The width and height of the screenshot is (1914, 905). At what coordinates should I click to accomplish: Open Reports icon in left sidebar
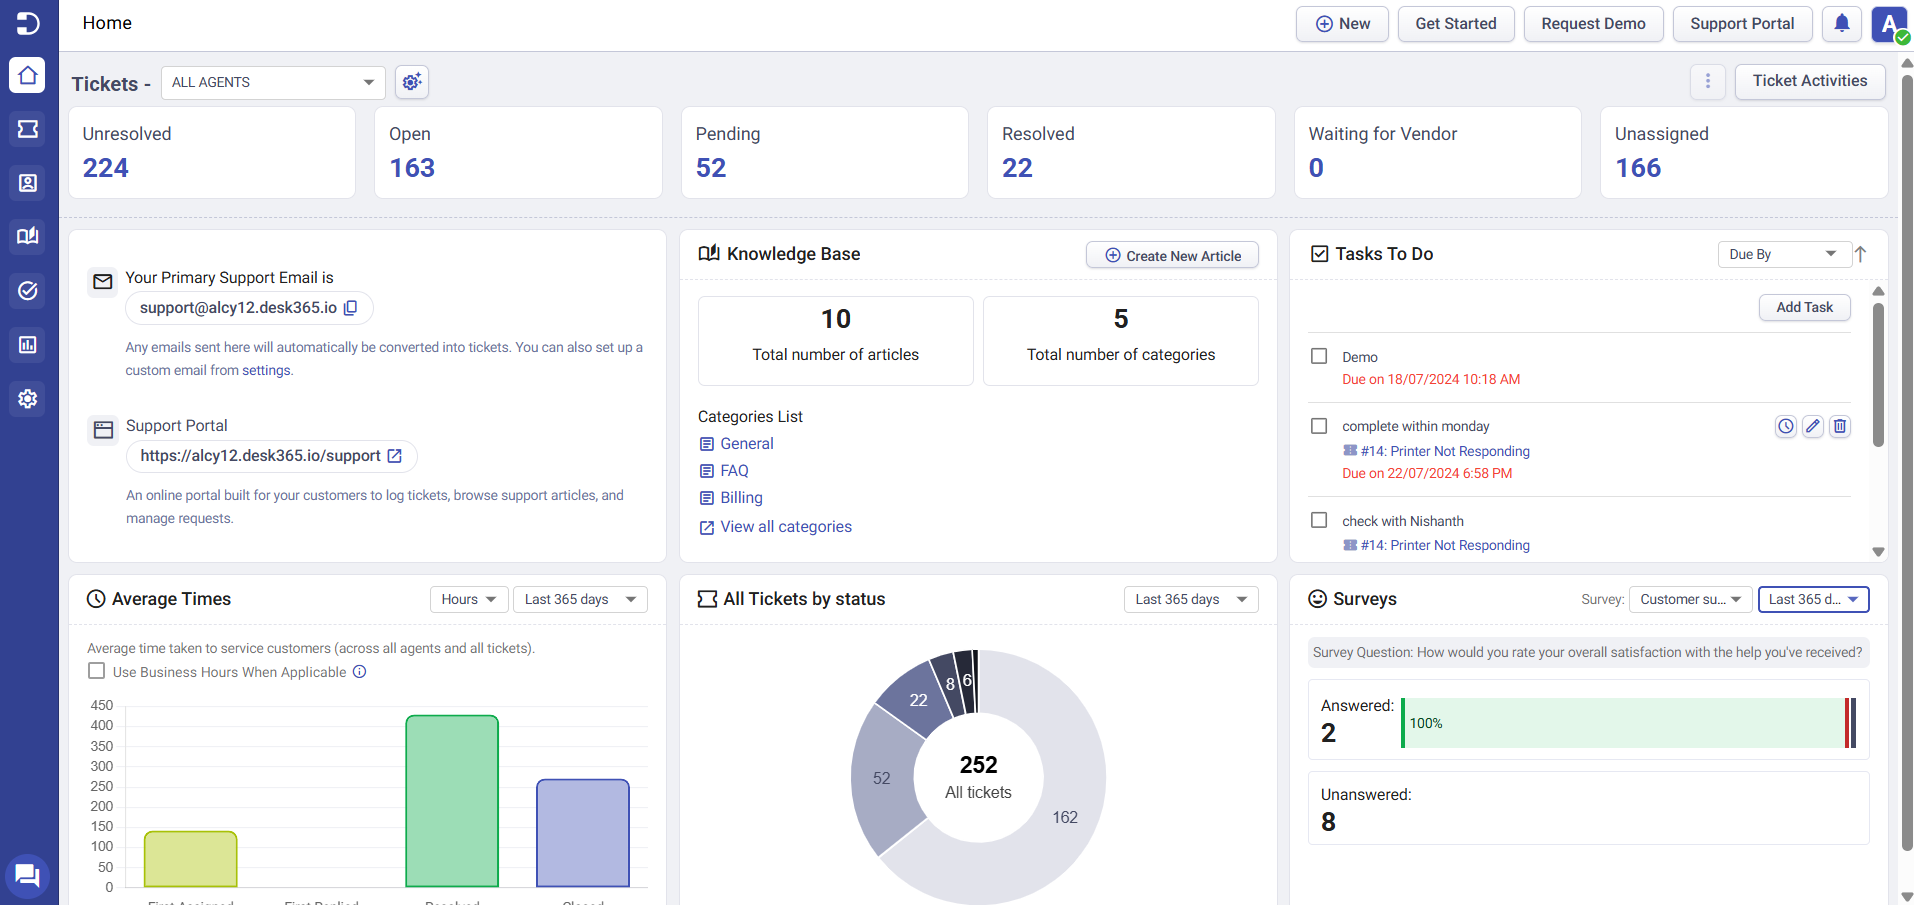click(x=28, y=345)
